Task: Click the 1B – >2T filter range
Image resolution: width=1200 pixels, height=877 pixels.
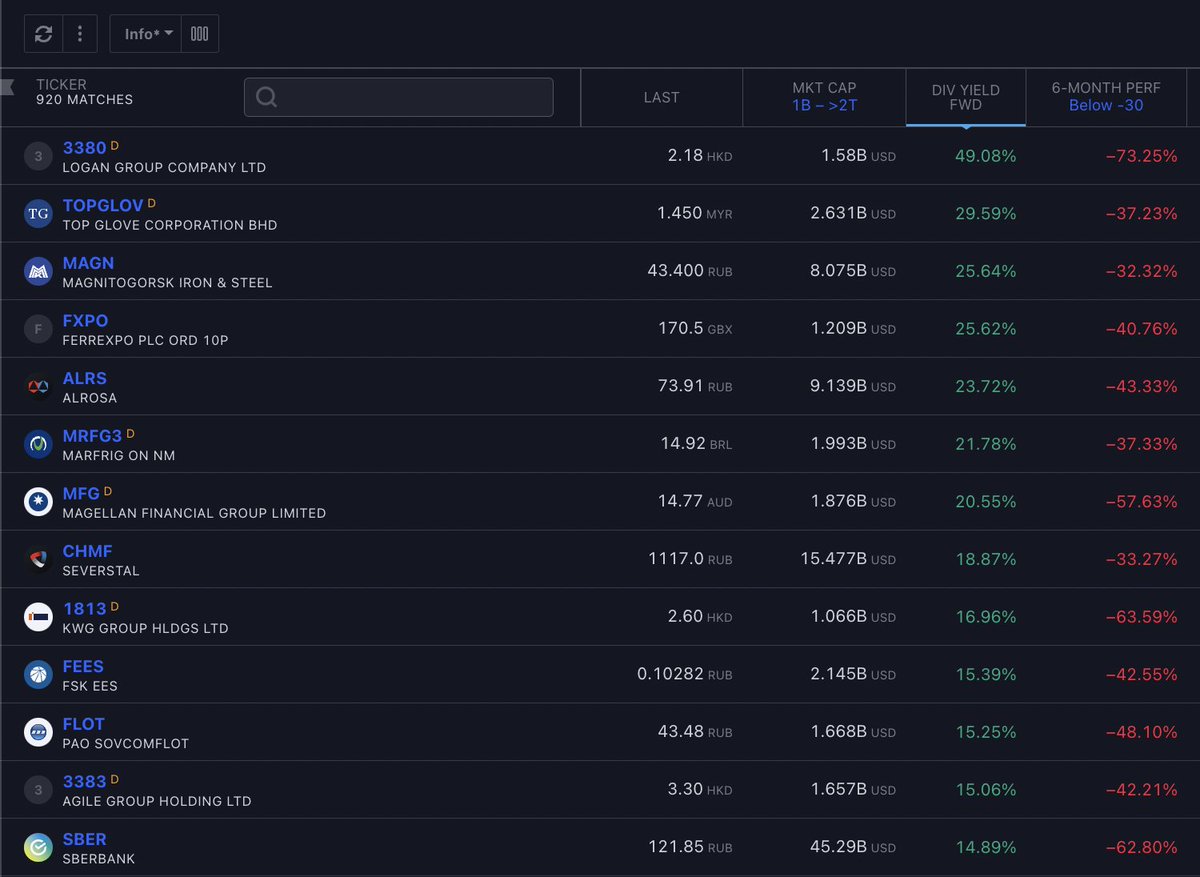Action: pos(824,105)
